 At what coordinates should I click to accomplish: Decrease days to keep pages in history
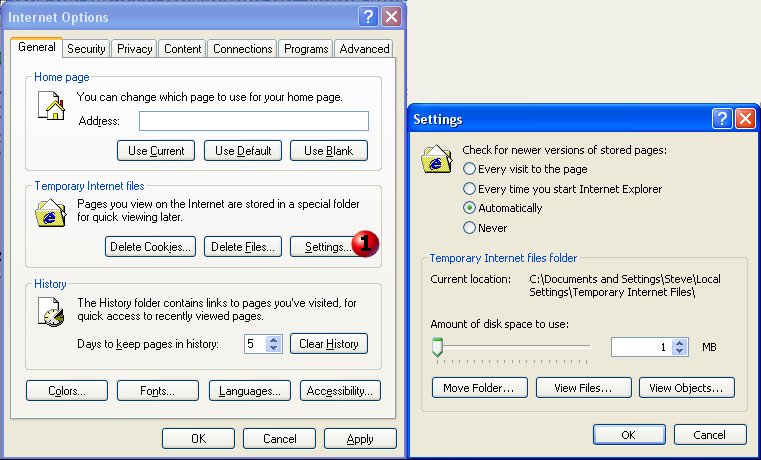(274, 348)
